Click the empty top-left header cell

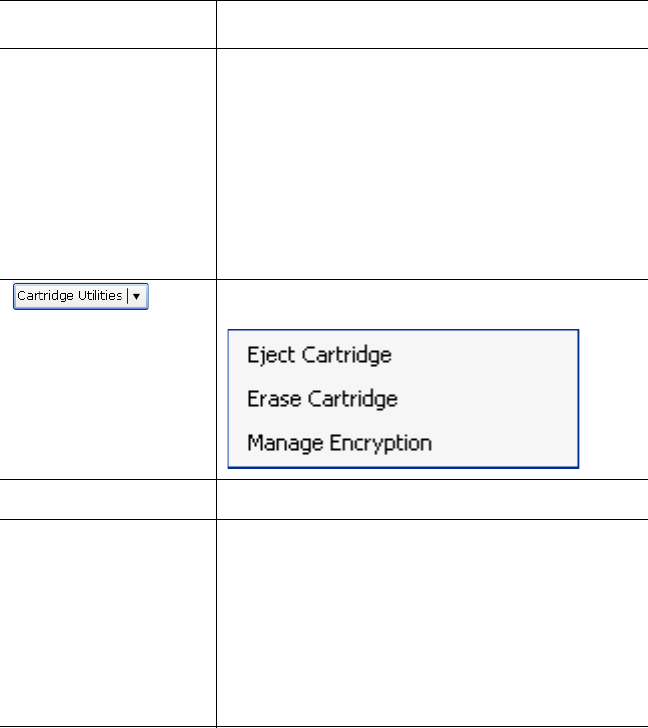pos(108,24)
